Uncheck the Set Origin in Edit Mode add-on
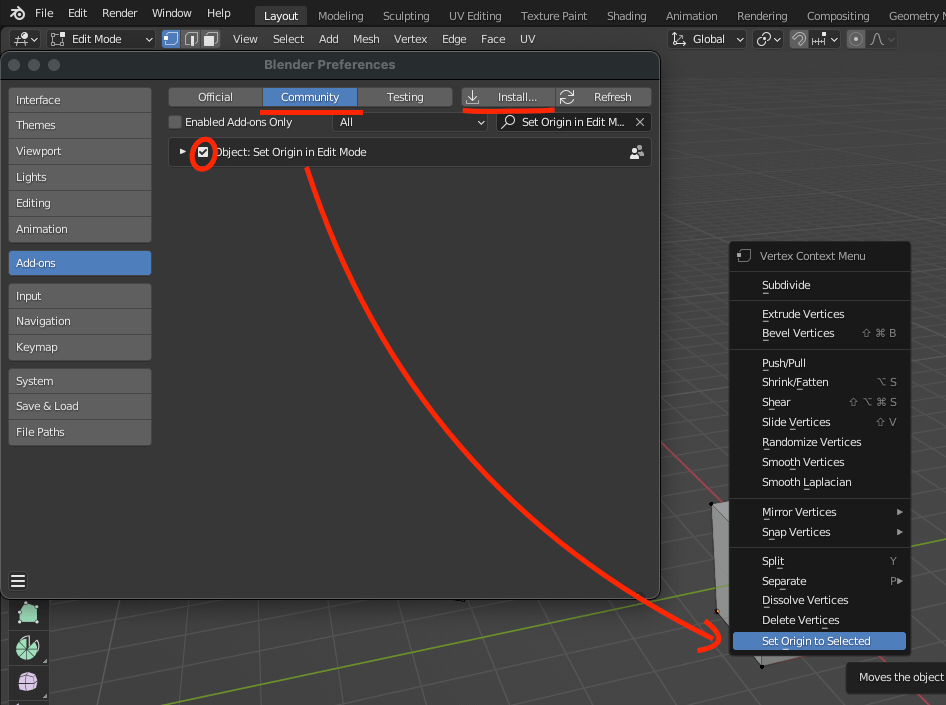Viewport: 946px width, 705px height. pyautogui.click(x=203, y=152)
